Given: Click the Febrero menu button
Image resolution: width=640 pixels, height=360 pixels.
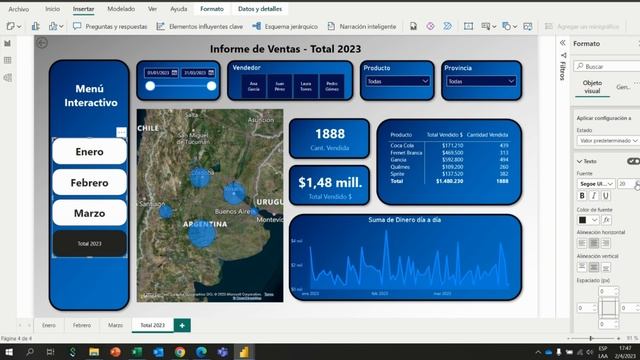Looking at the screenshot, I should (x=89, y=182).
